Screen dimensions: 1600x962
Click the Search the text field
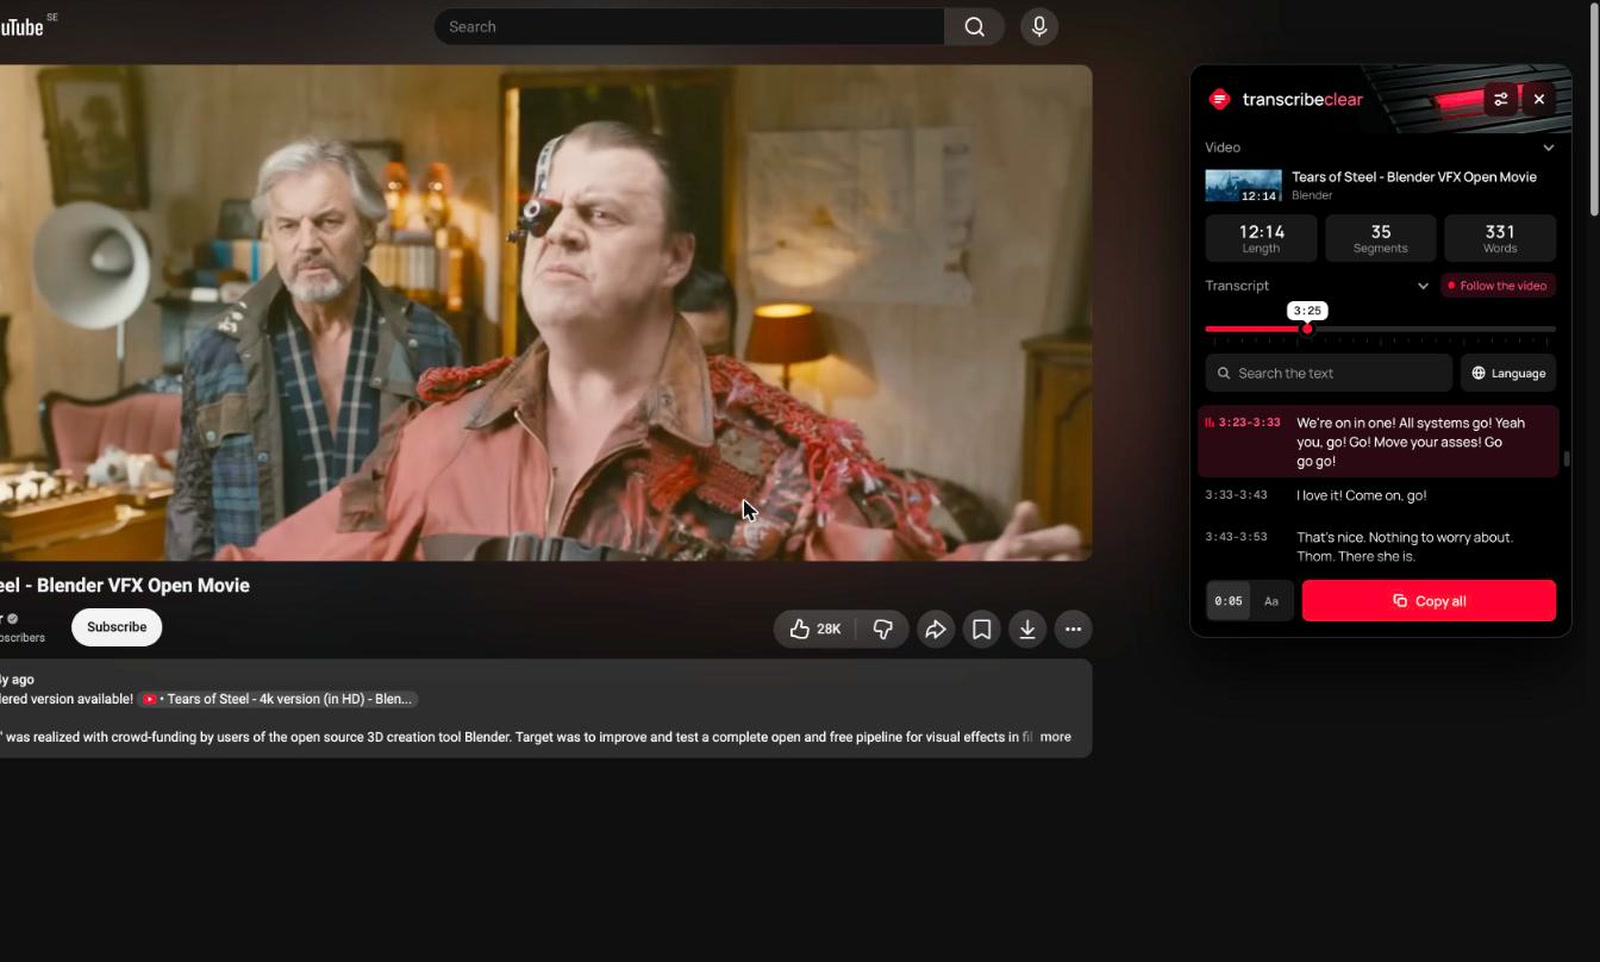click(x=1328, y=373)
